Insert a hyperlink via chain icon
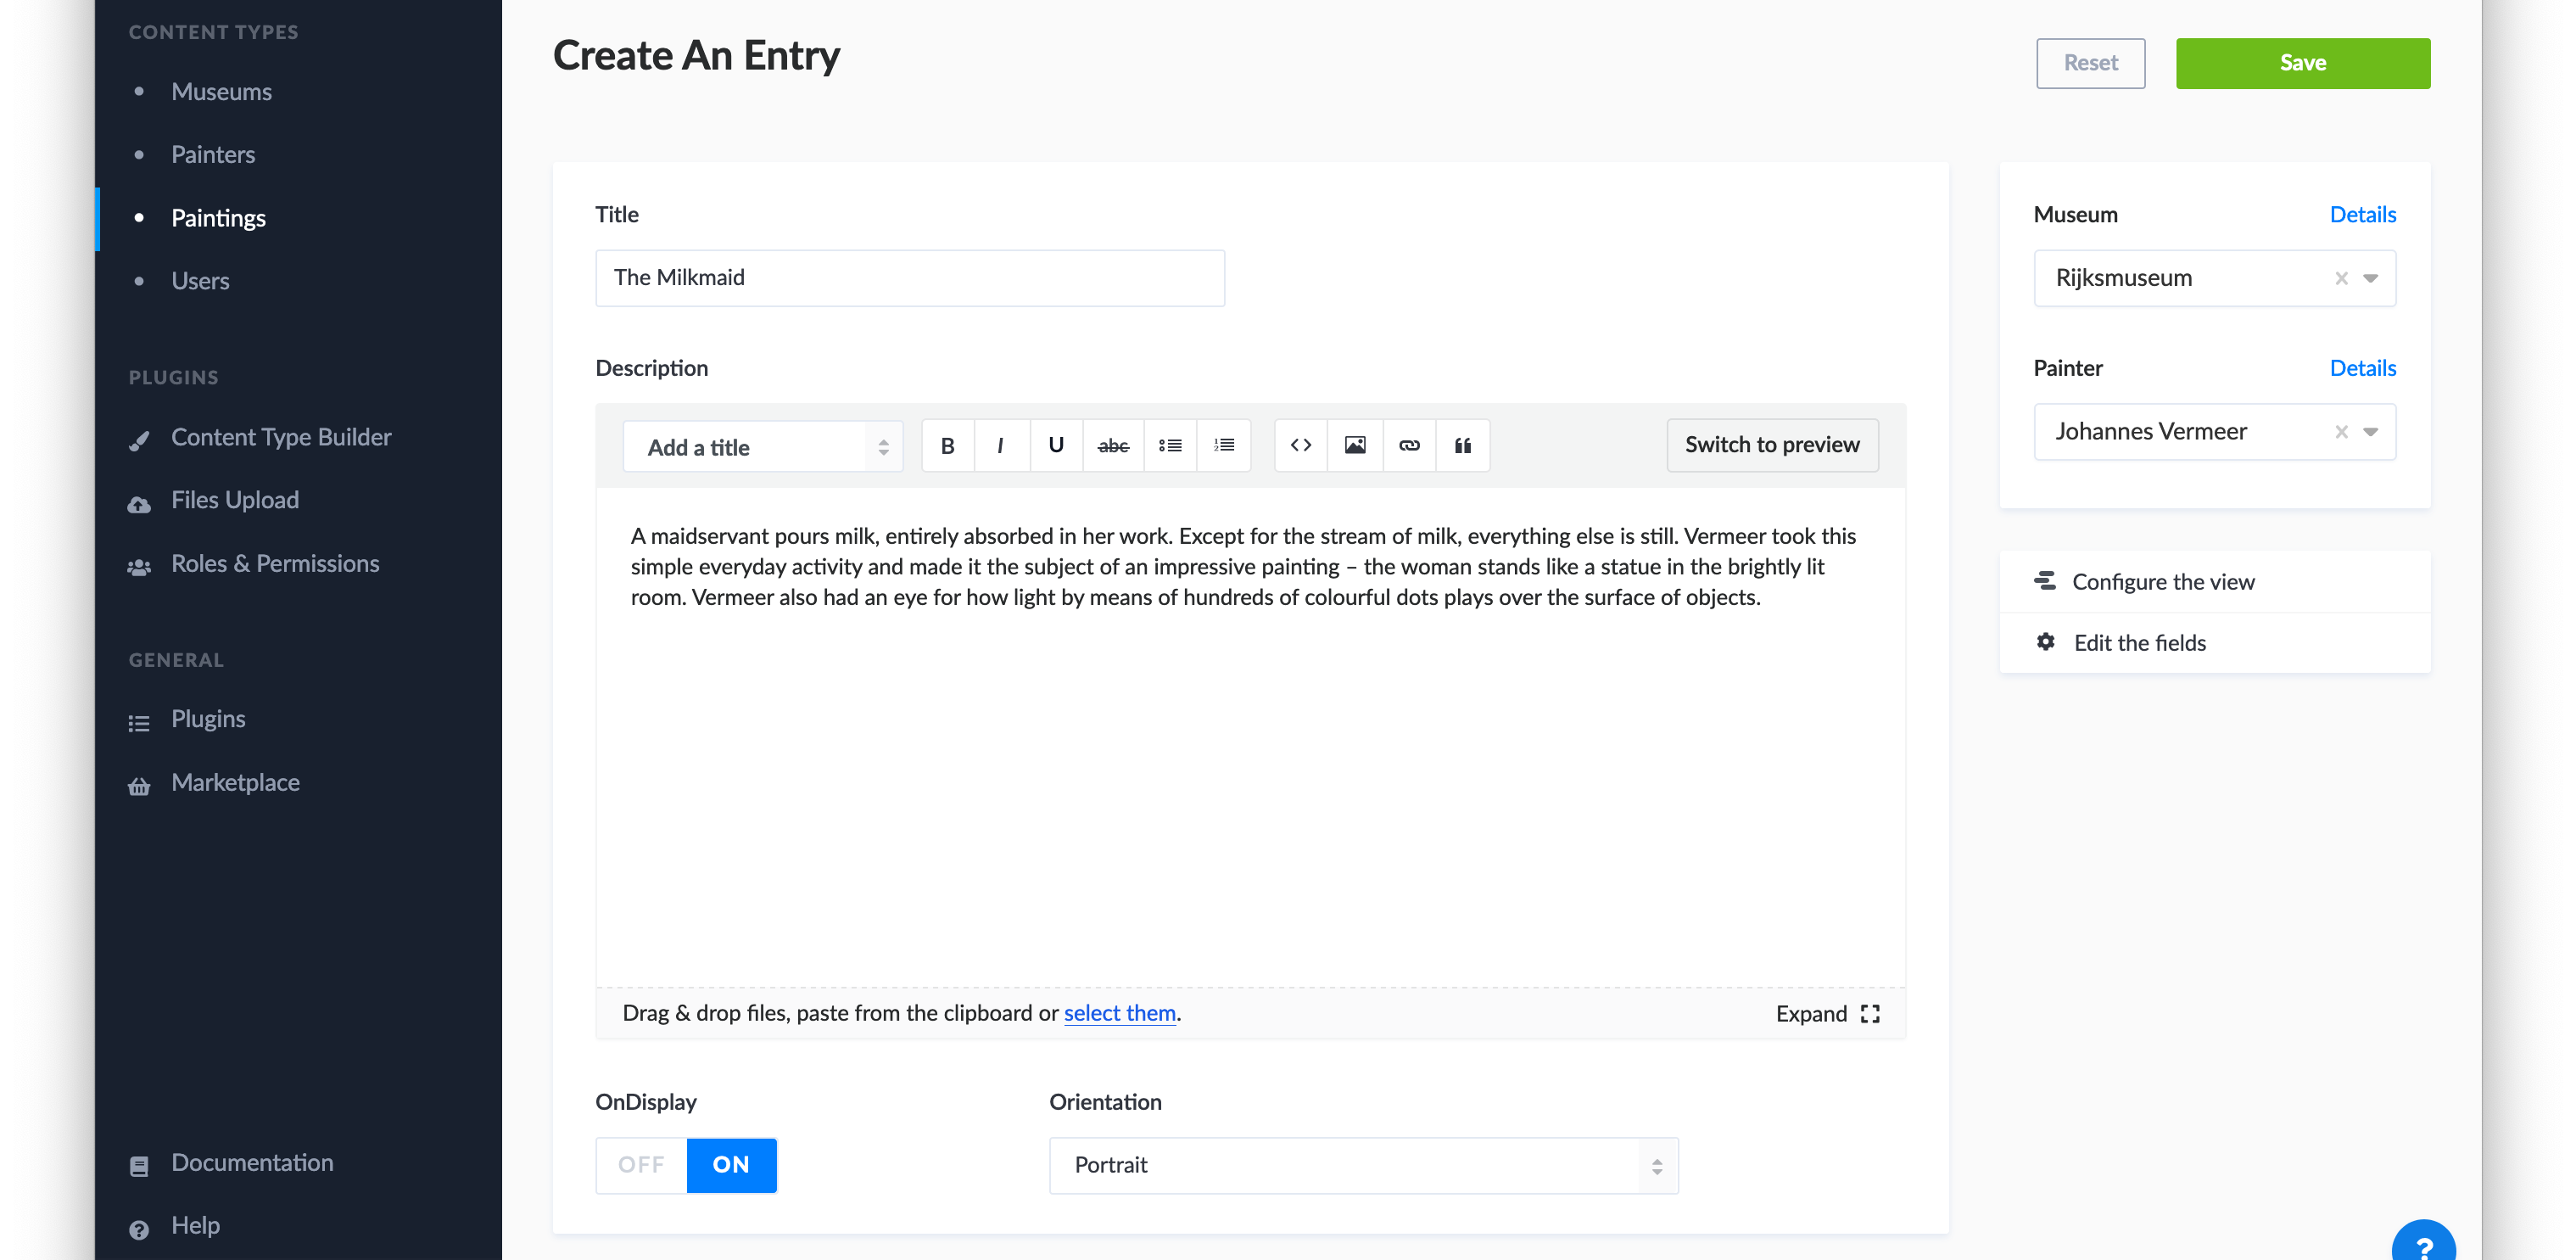The width and height of the screenshot is (2576, 1260). (1409, 445)
